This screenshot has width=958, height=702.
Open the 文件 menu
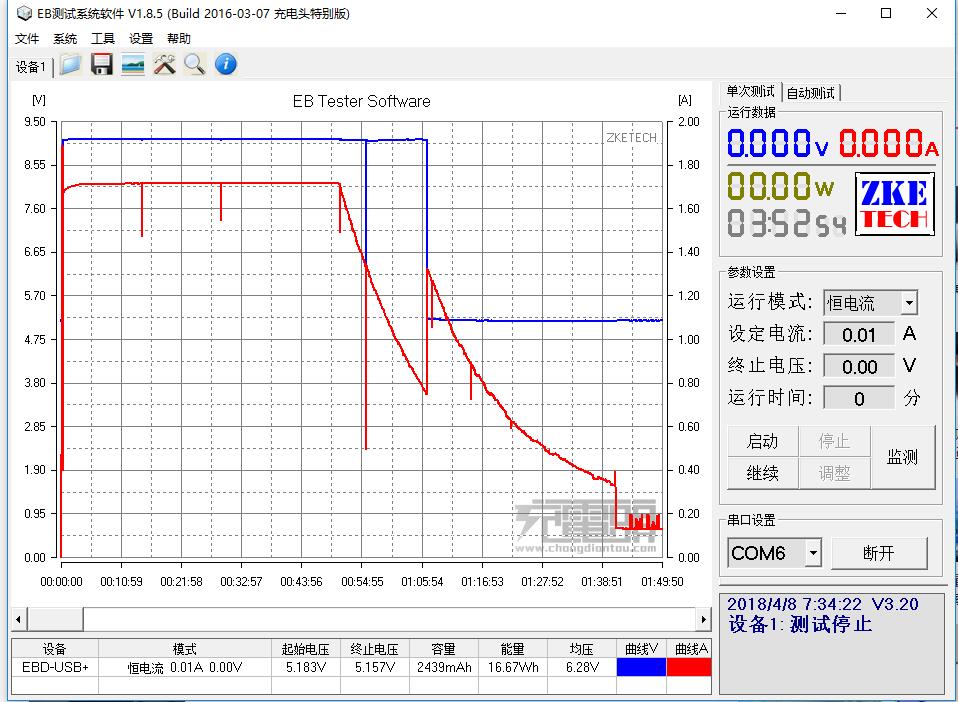(x=27, y=38)
